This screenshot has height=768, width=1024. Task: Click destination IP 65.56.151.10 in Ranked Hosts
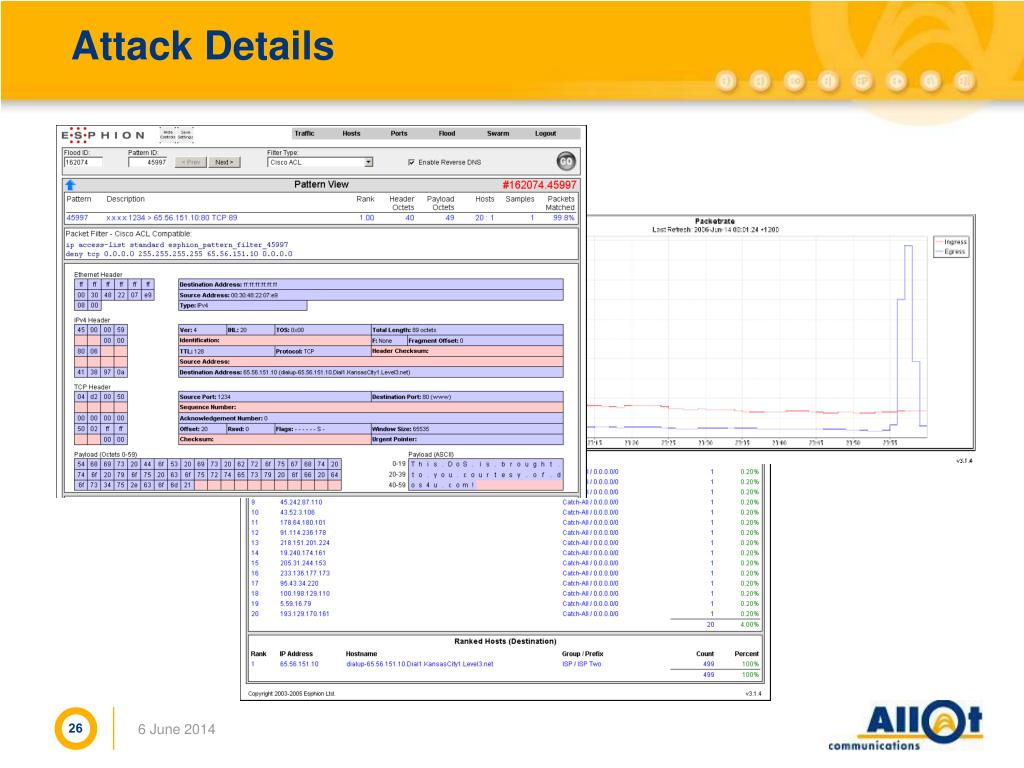[299, 664]
